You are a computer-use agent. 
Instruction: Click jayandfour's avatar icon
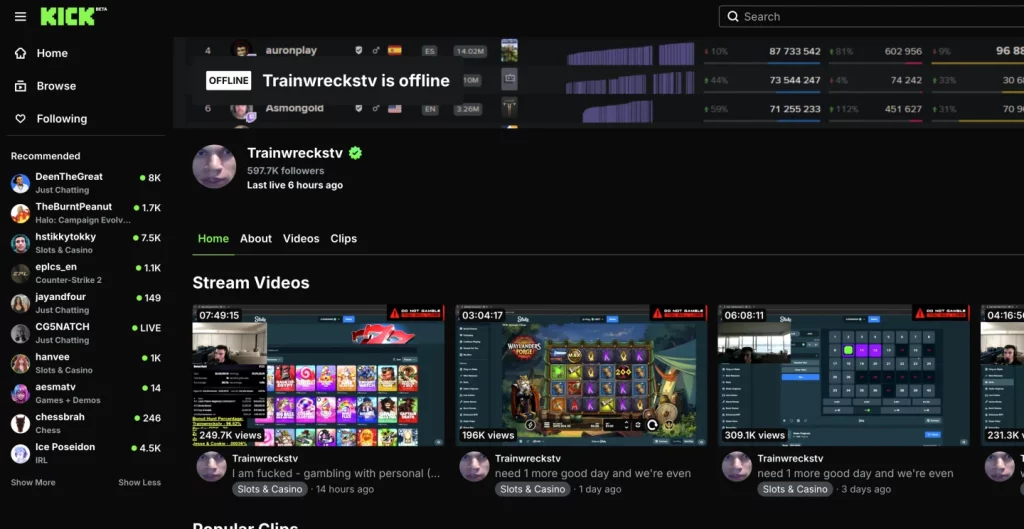click(x=20, y=304)
